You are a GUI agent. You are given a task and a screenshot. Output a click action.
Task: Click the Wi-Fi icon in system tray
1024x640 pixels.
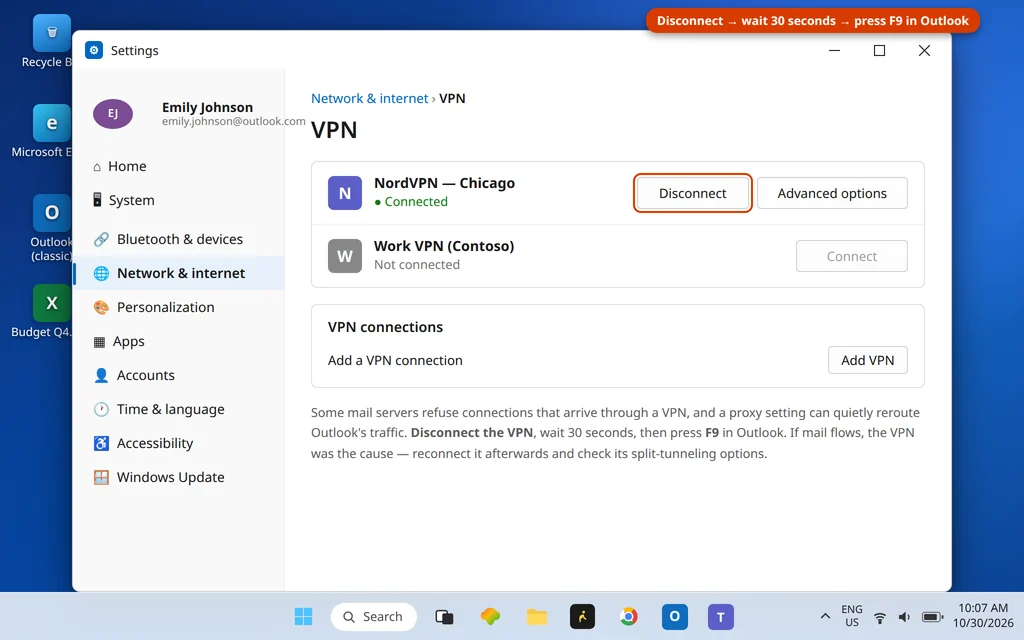[x=880, y=617]
